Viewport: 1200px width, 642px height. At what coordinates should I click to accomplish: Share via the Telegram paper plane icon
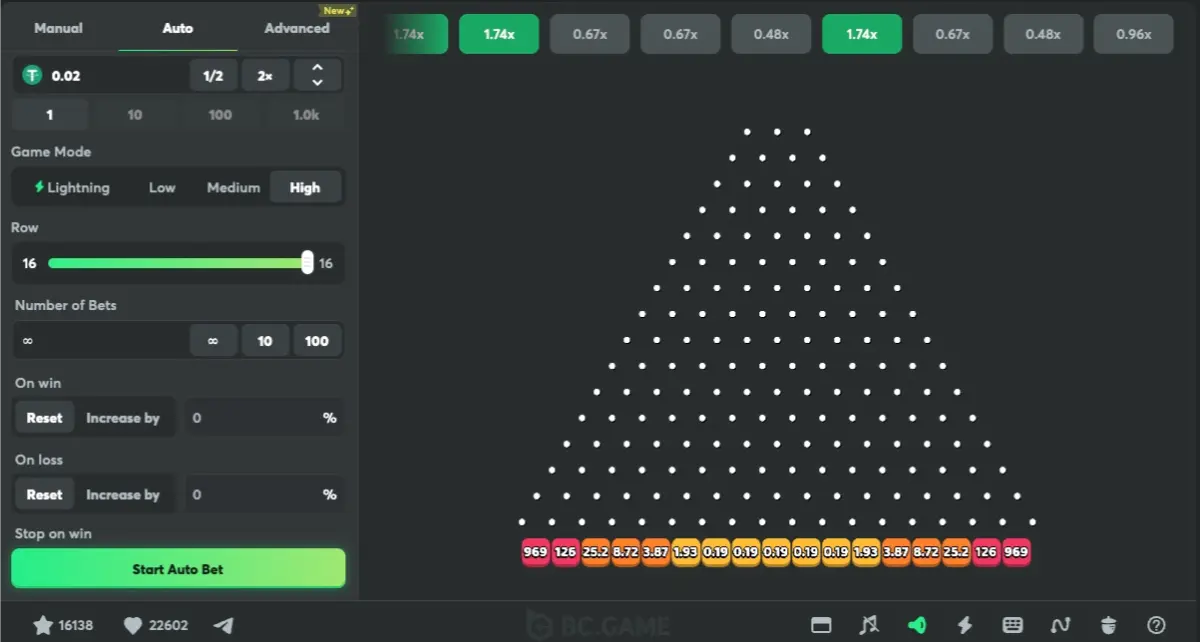pos(224,626)
